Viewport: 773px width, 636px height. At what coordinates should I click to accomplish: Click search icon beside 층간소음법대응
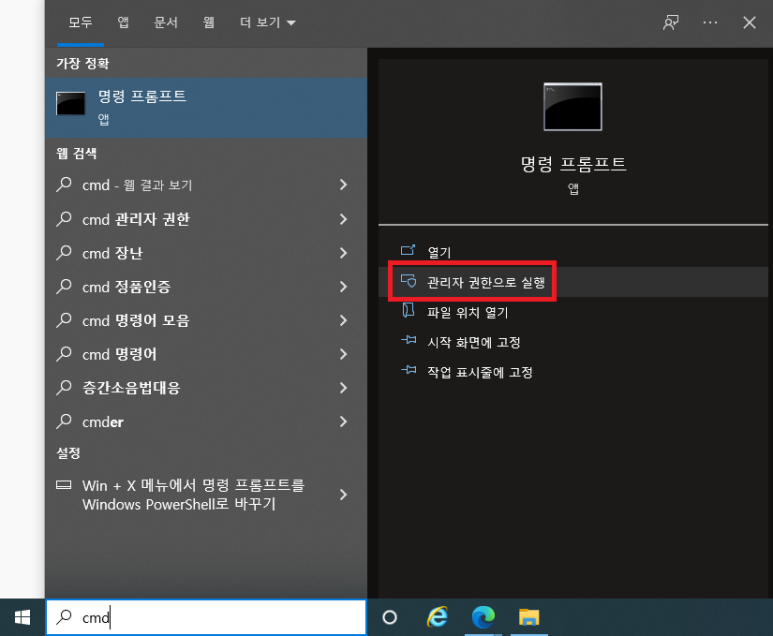pos(64,388)
